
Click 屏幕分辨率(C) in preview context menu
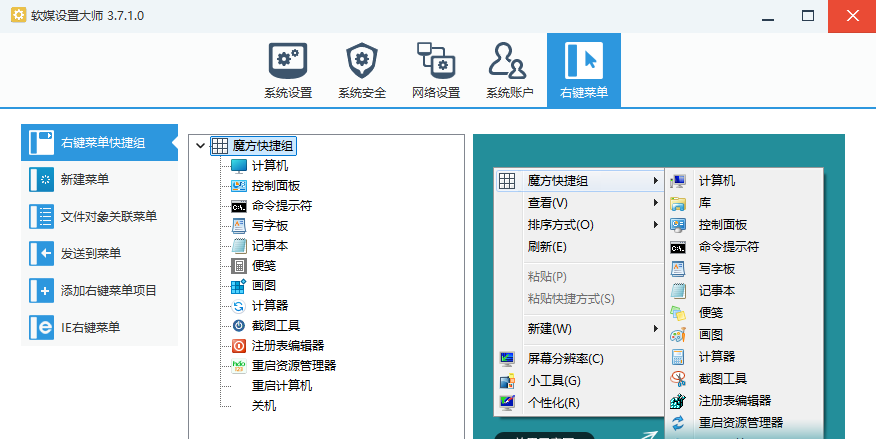(x=565, y=359)
